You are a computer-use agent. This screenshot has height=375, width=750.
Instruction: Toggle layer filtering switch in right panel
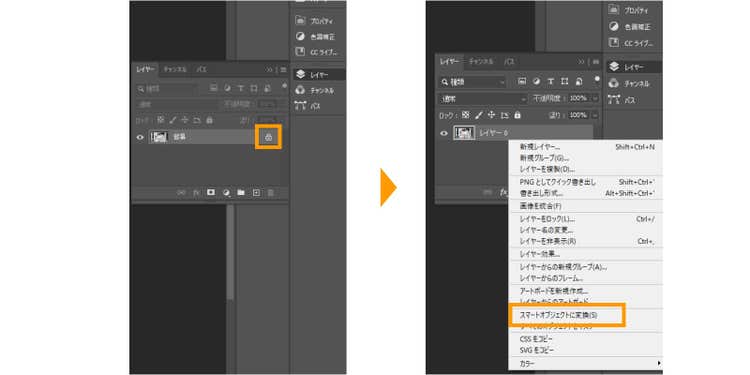point(597,78)
